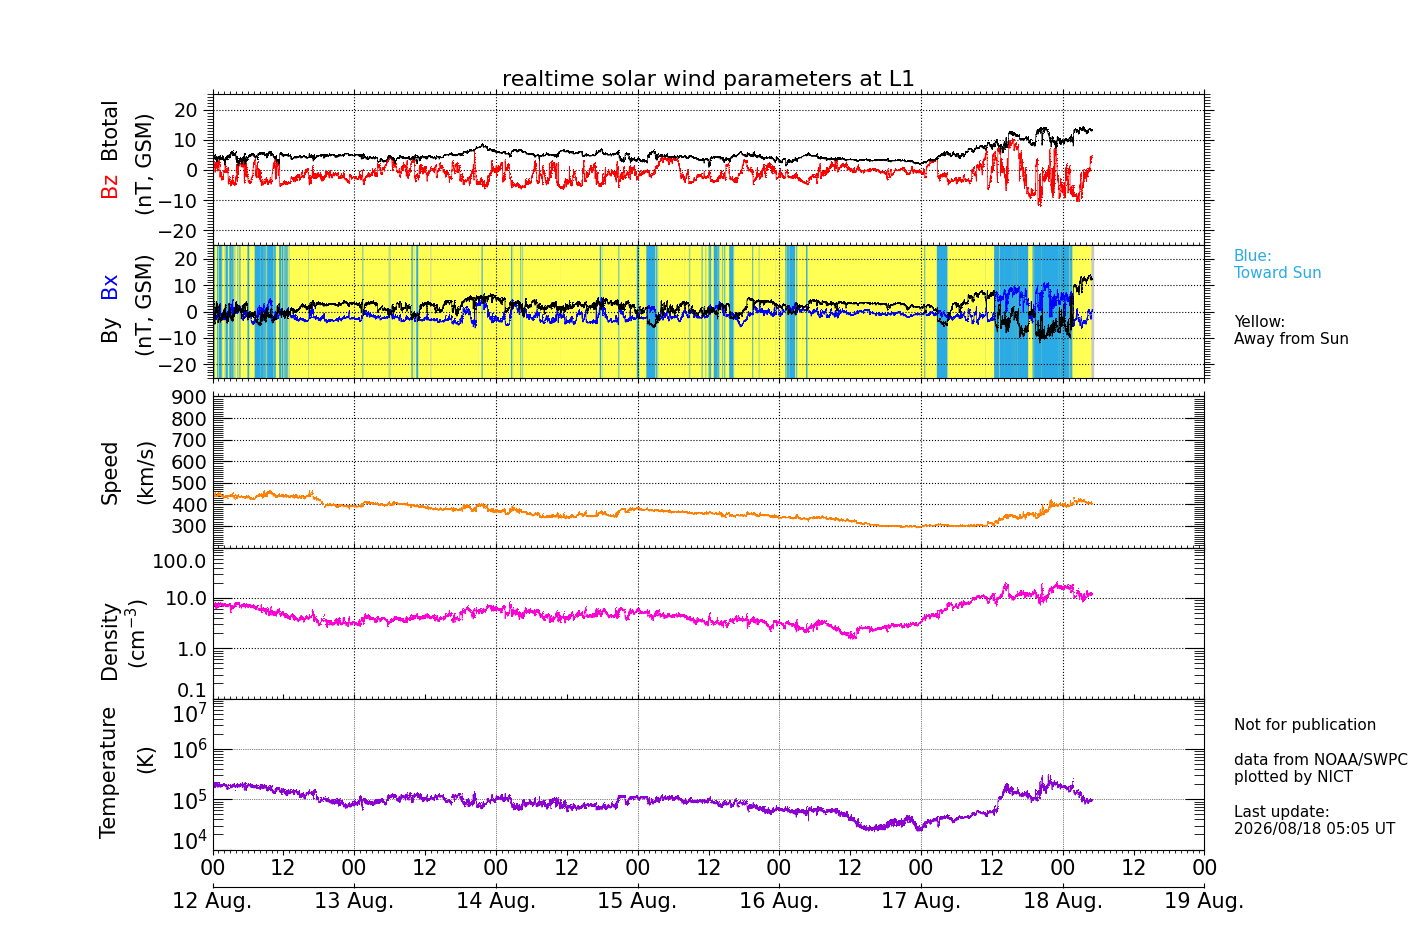Select the "Not for publication" note
The height and width of the screenshot is (944, 1417).
[1304, 725]
